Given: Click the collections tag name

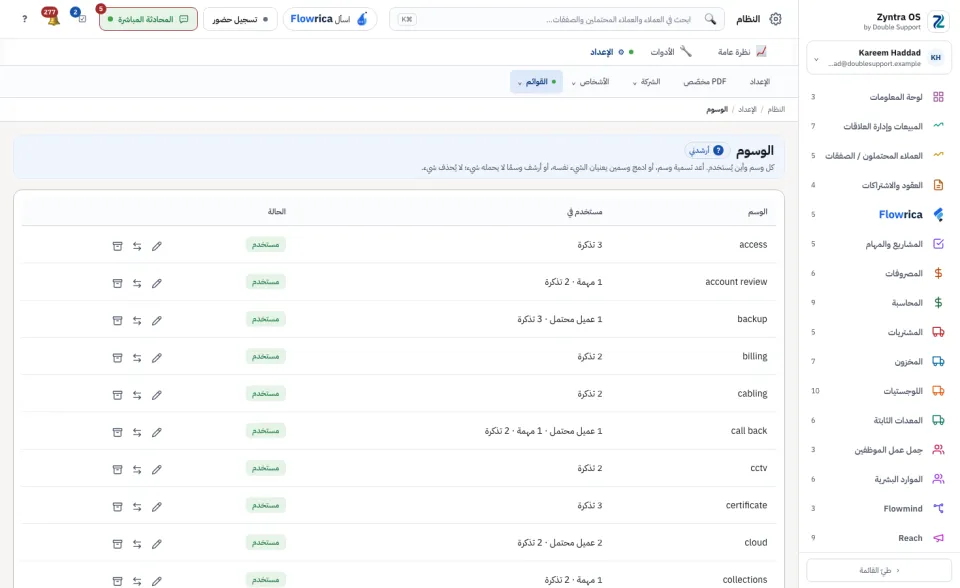Looking at the screenshot, I should click(744, 579).
